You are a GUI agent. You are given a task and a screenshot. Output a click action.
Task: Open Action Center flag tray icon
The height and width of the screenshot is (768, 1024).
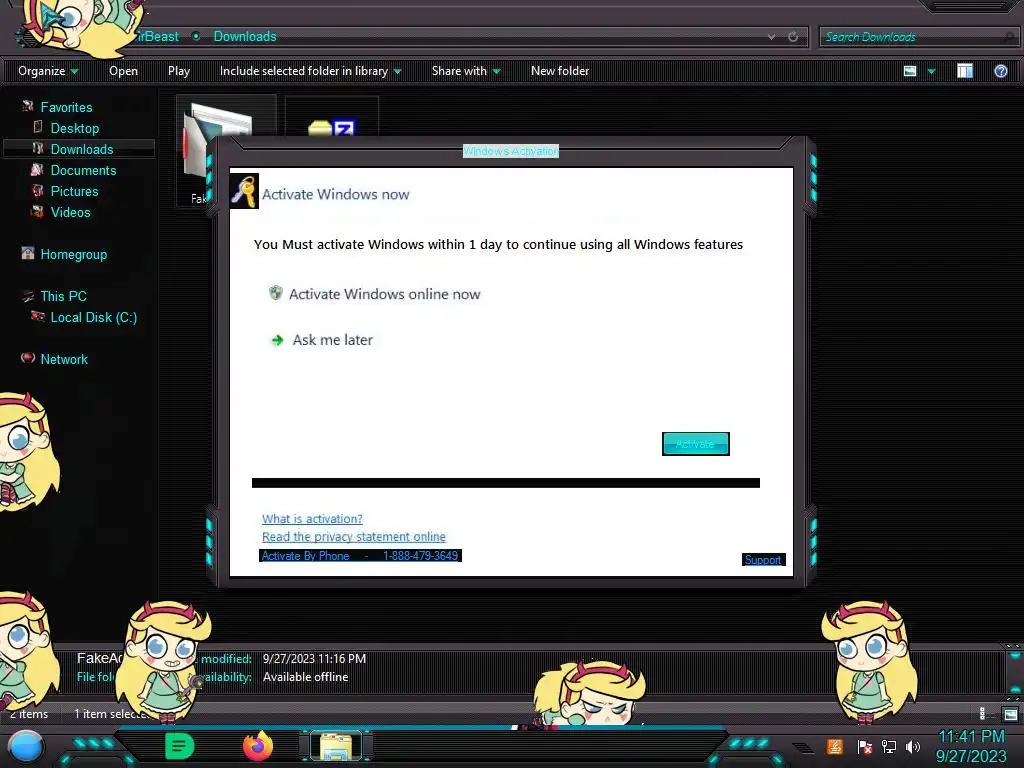(864, 746)
